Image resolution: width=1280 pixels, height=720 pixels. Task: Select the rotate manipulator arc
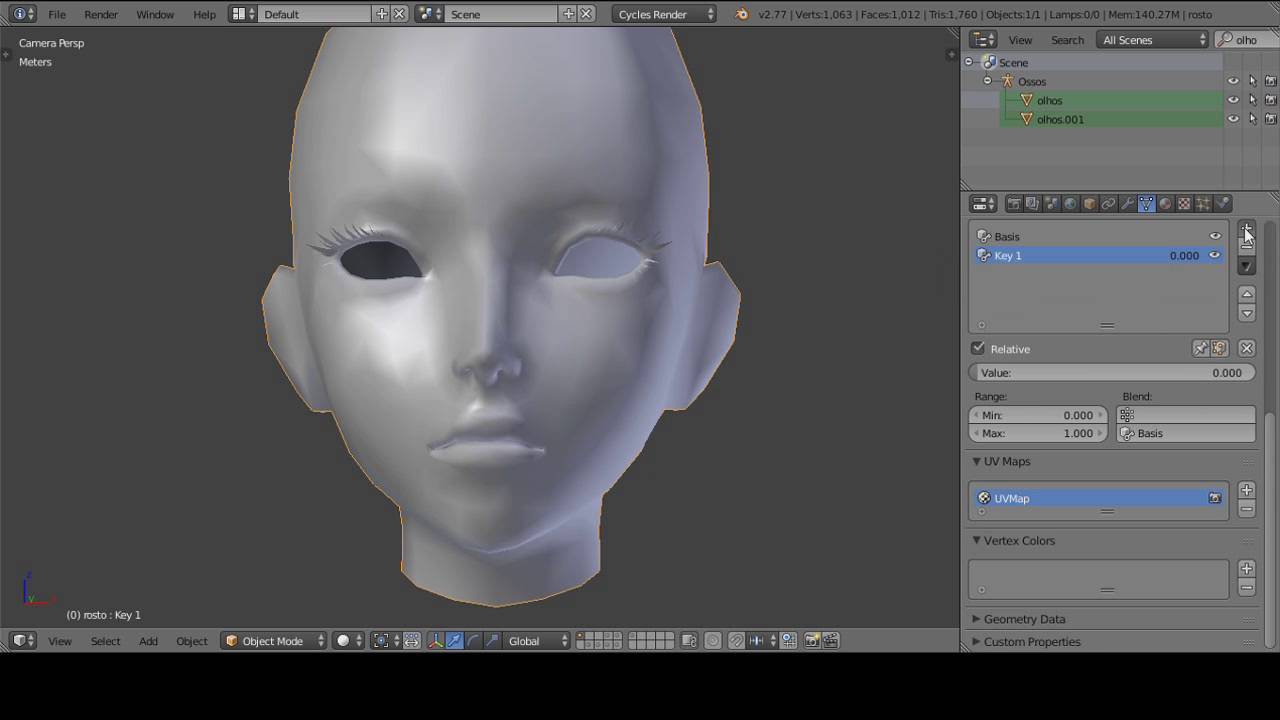474,641
